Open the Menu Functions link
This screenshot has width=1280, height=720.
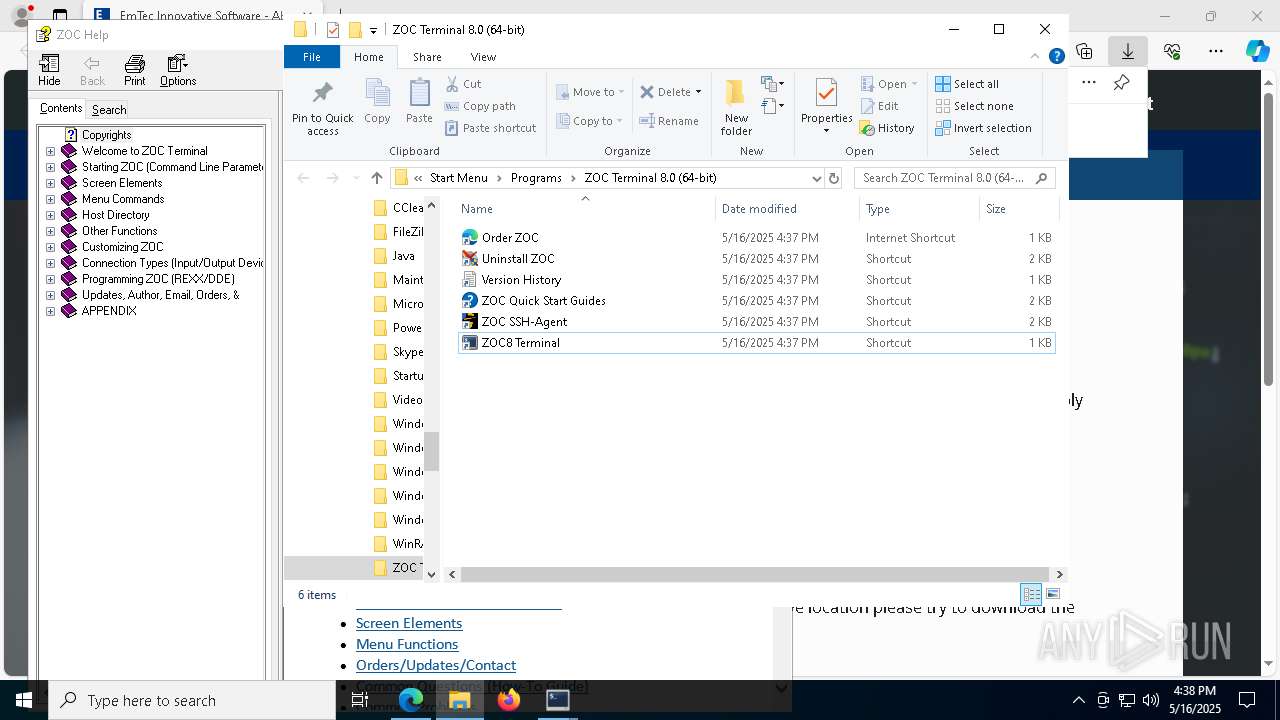coord(407,644)
